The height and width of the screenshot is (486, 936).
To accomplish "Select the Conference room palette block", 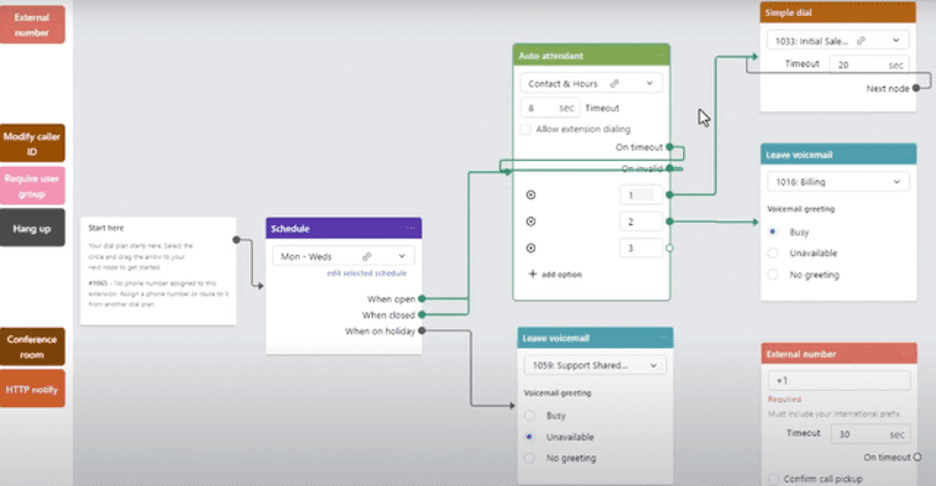I will point(32,346).
